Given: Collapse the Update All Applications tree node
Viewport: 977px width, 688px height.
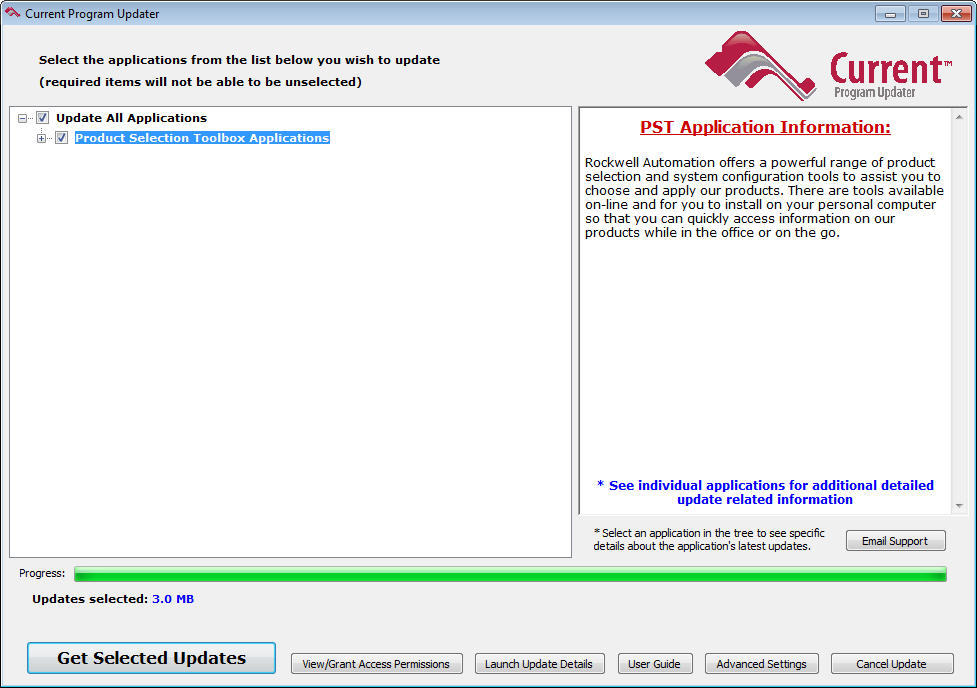Looking at the screenshot, I should (22, 118).
